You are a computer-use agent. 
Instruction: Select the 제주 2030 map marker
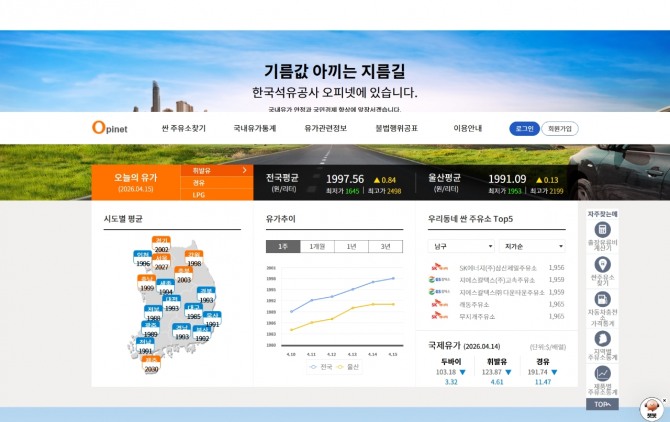(151, 365)
